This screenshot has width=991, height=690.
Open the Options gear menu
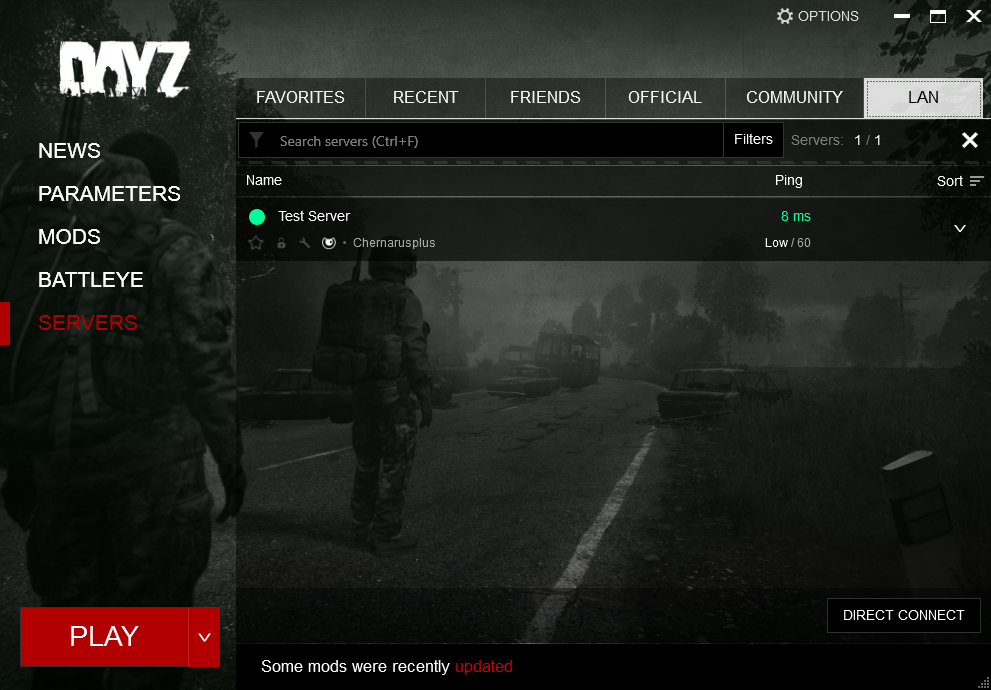(x=817, y=16)
